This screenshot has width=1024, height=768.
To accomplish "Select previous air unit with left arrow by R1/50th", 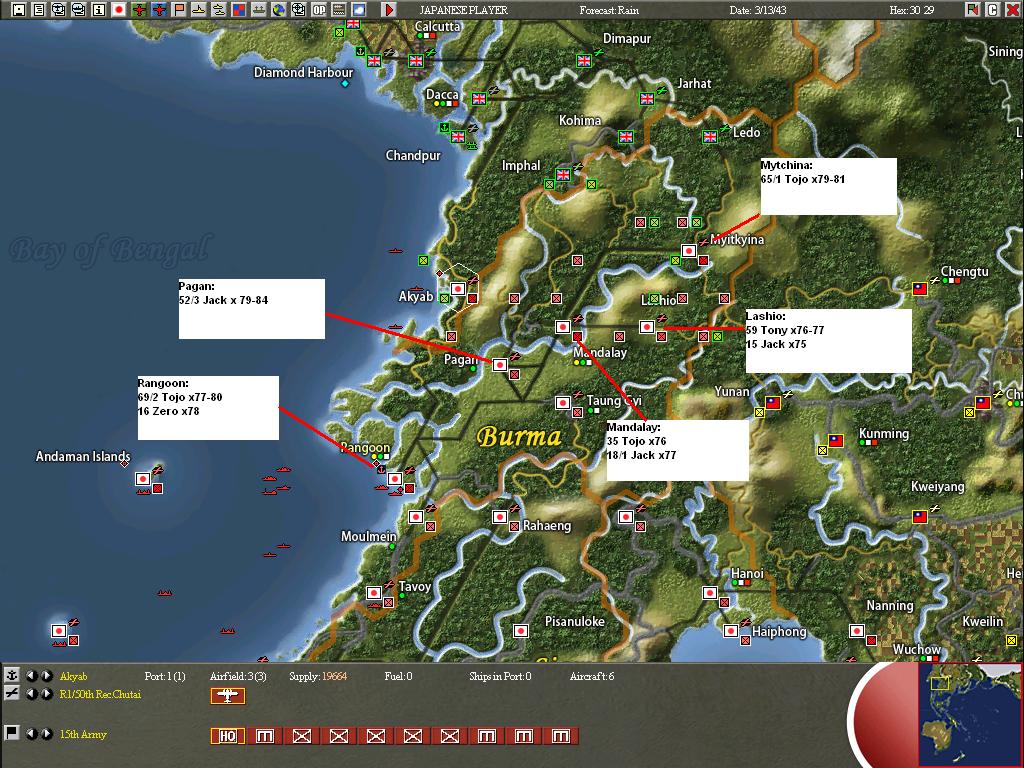I will pyautogui.click(x=31, y=694).
